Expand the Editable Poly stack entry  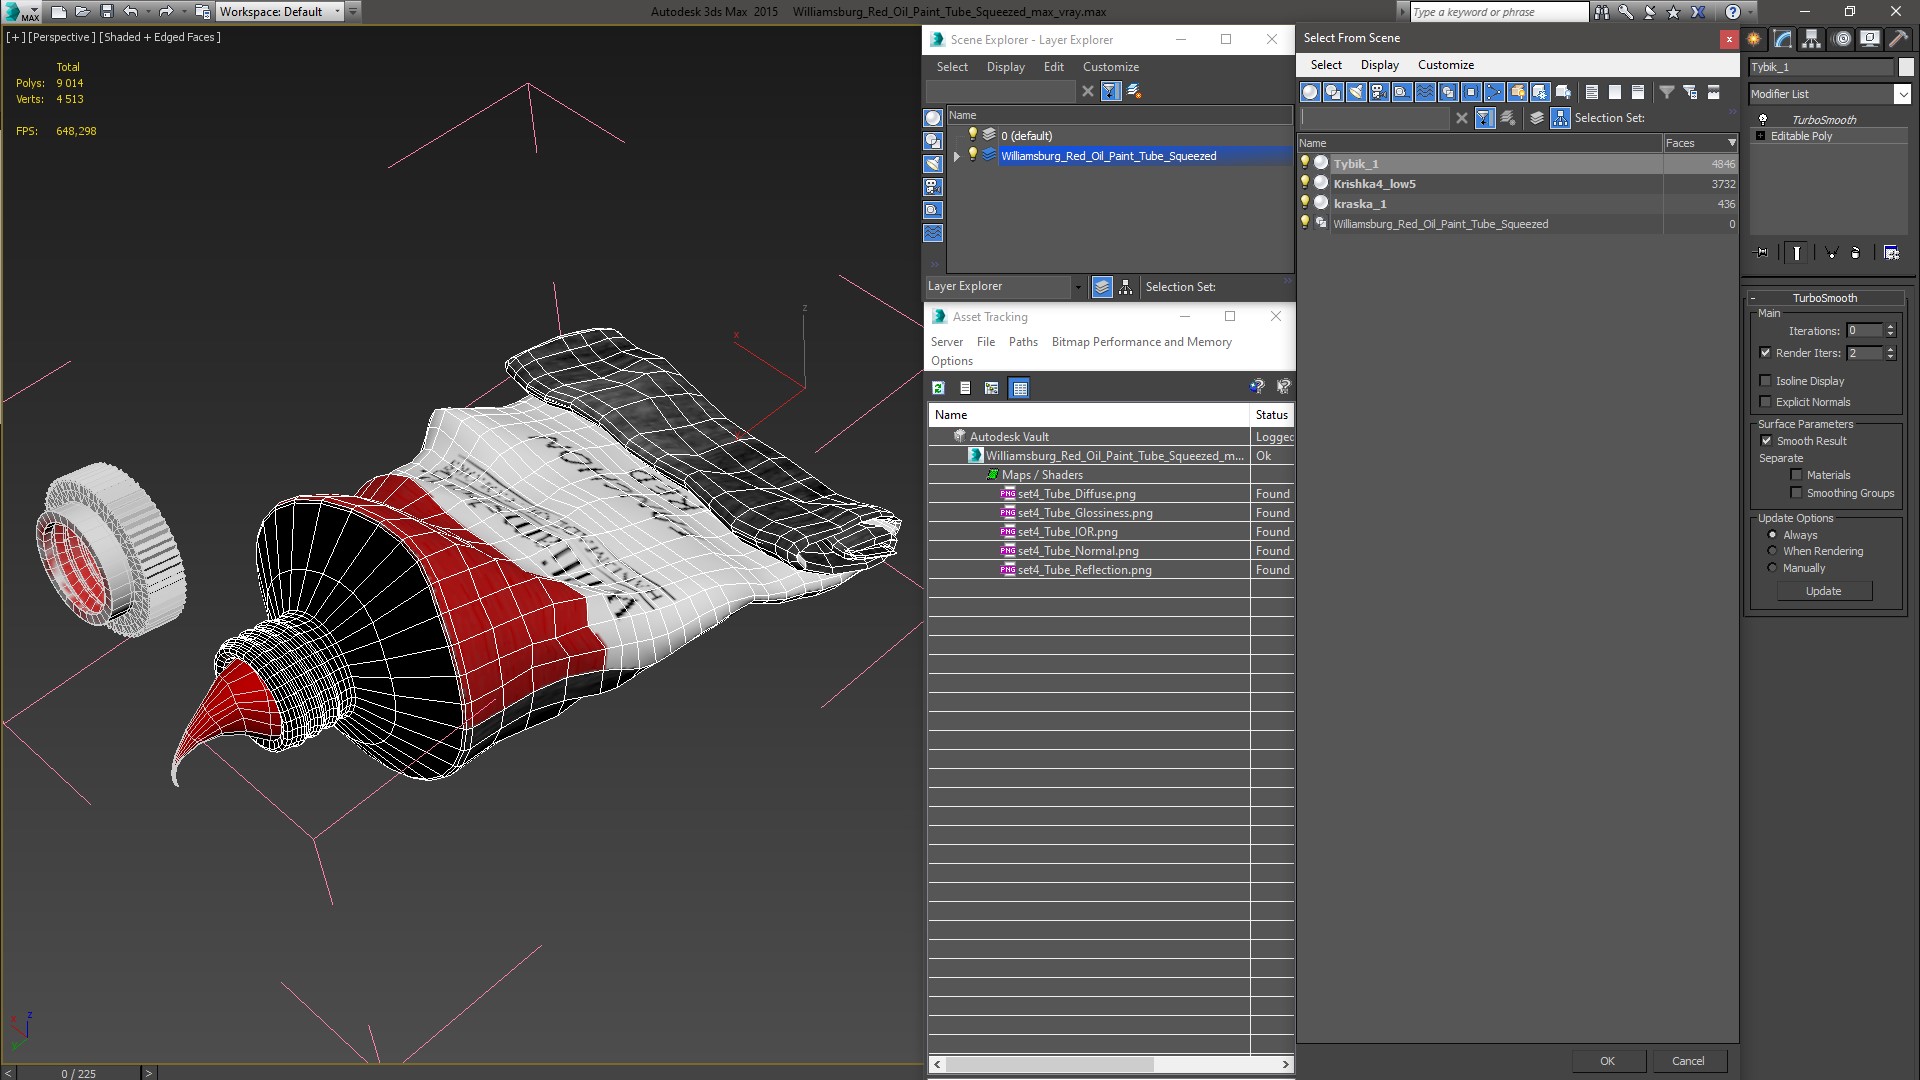(x=1760, y=136)
